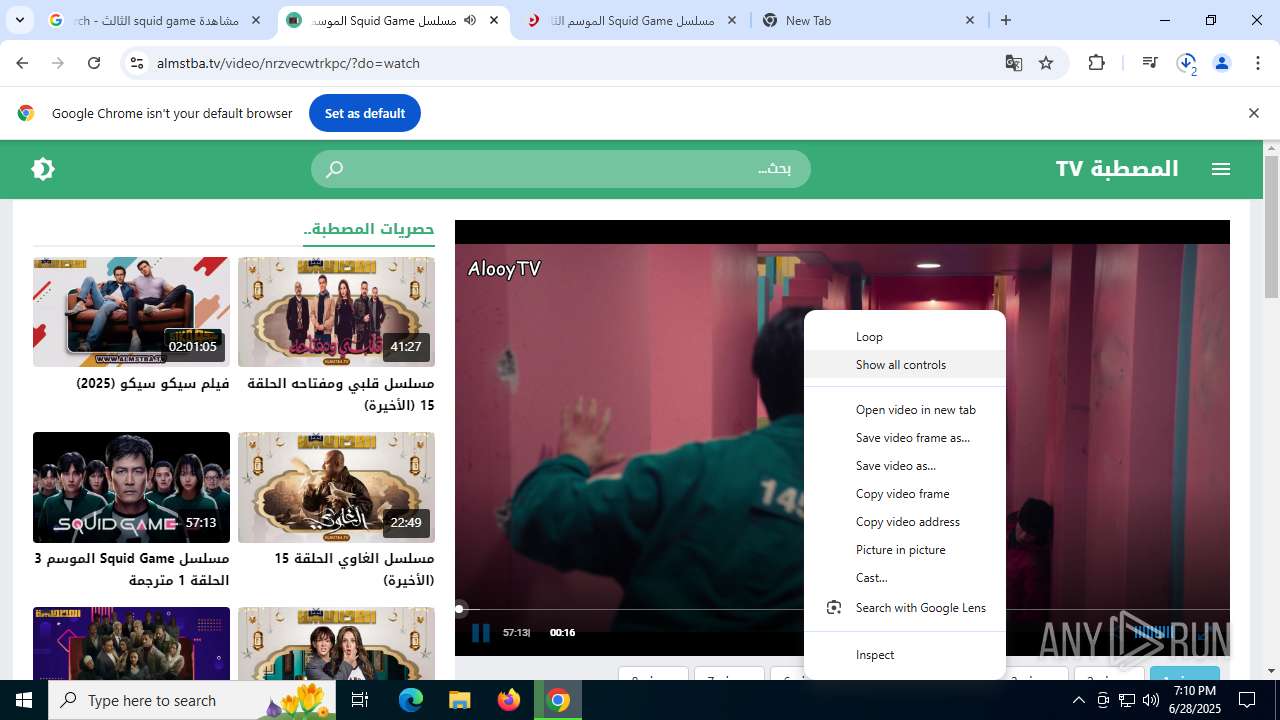The height and width of the screenshot is (720, 1280).
Task: Open the notification center icon
Action: pyautogui.click(x=1247, y=700)
